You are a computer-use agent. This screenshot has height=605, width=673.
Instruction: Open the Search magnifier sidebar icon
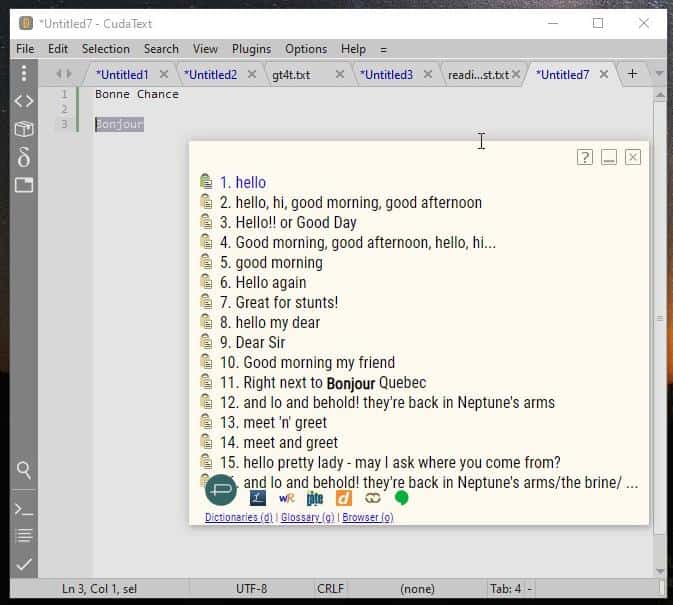(x=24, y=470)
